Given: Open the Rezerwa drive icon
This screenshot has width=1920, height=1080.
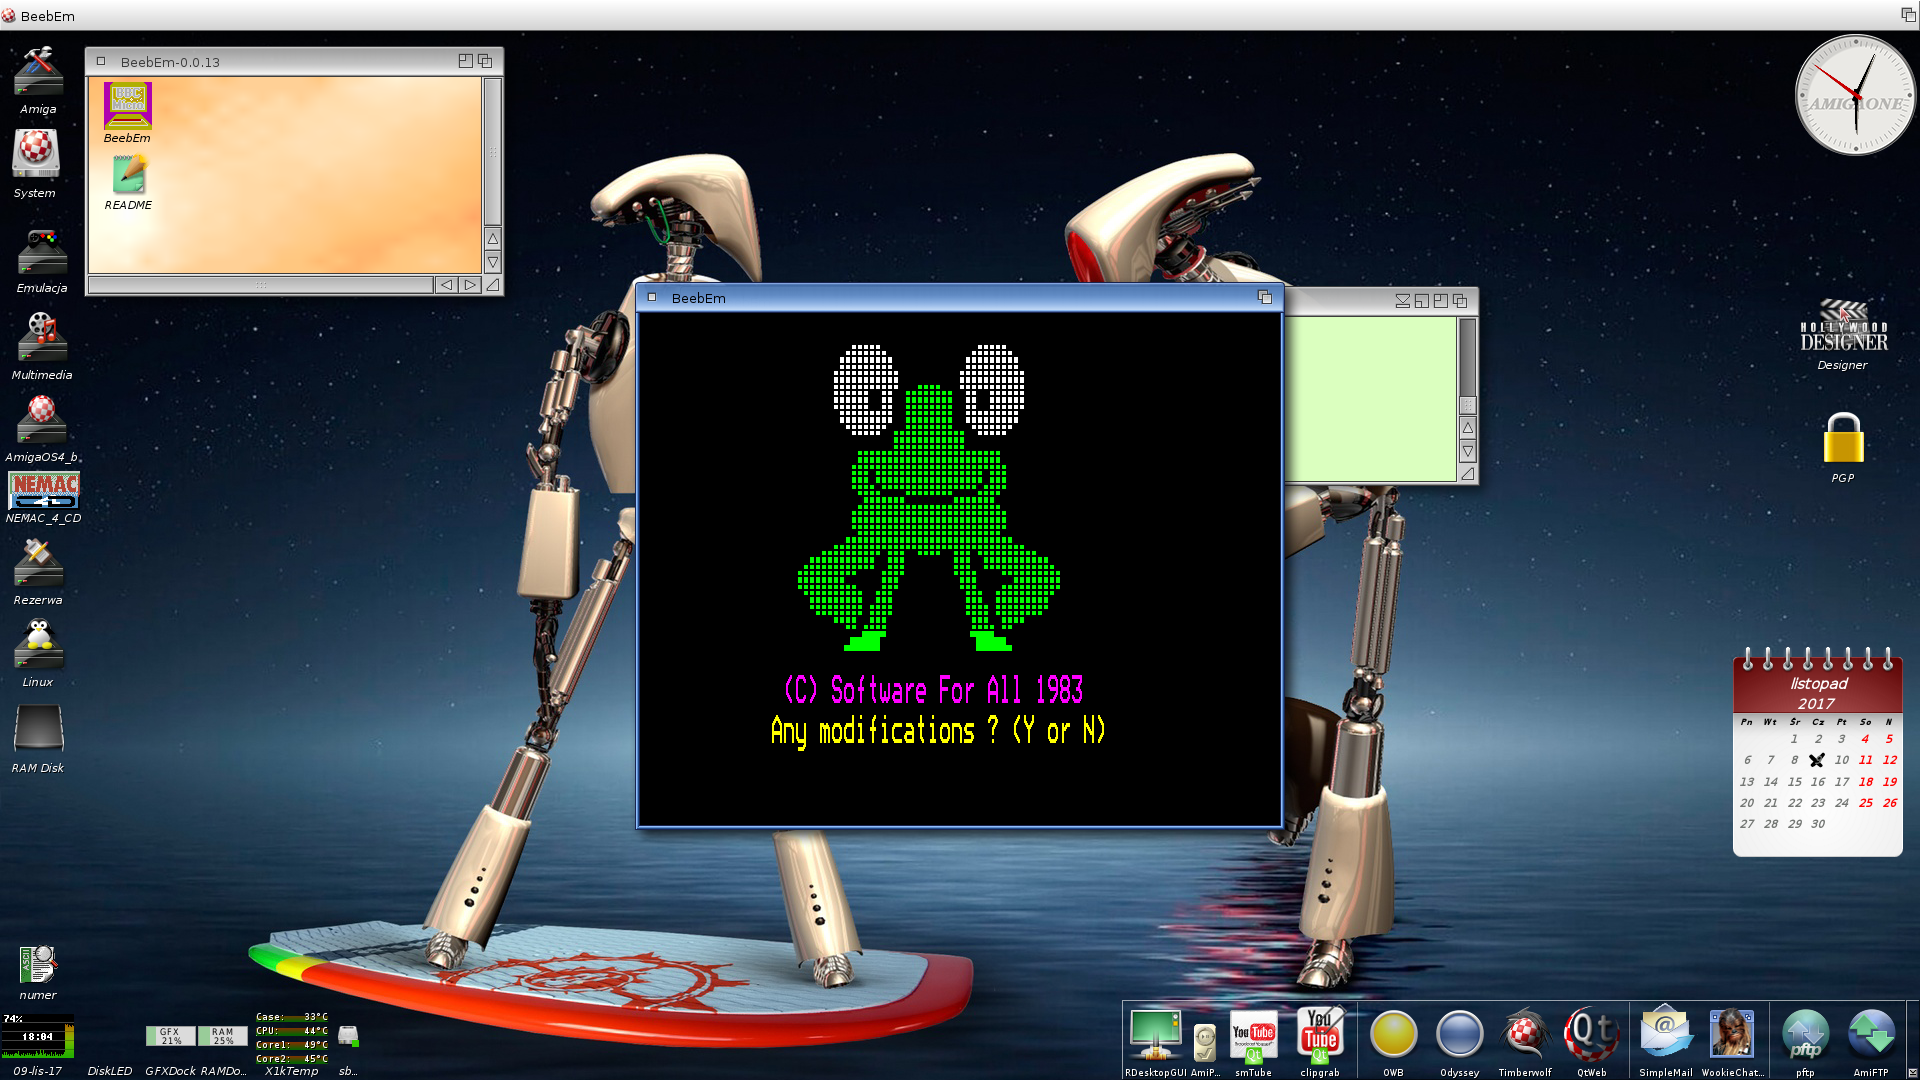Looking at the screenshot, I should click(38, 563).
